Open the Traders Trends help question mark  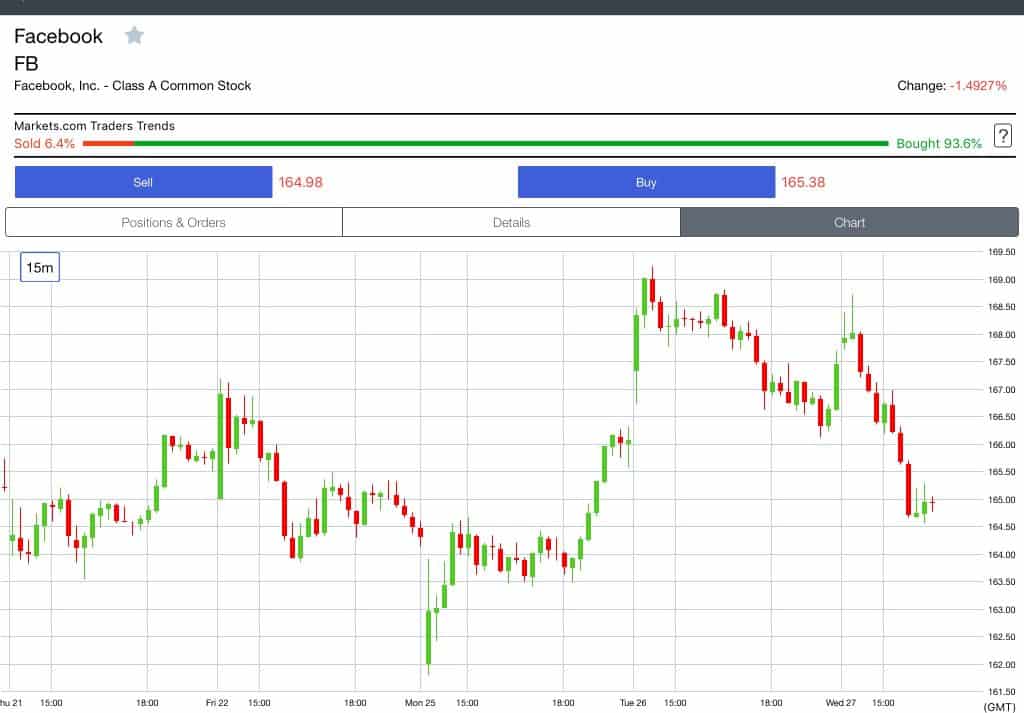(1002, 136)
